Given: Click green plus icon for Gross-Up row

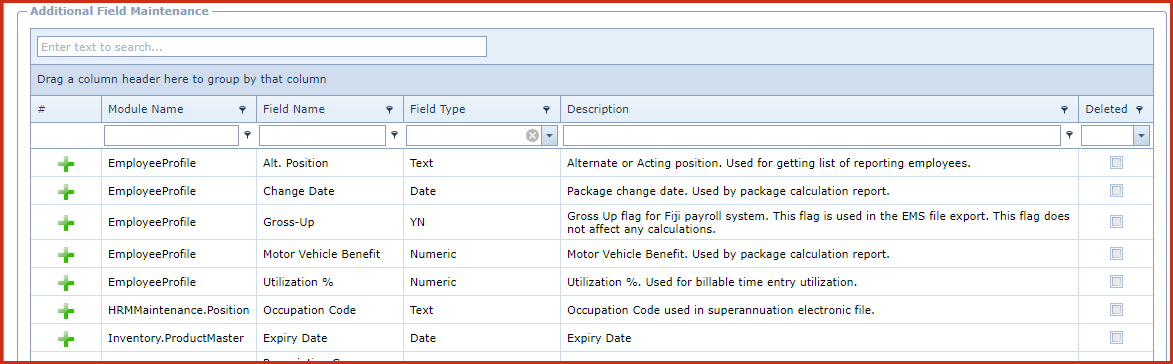Looking at the screenshot, I should click(x=66, y=222).
